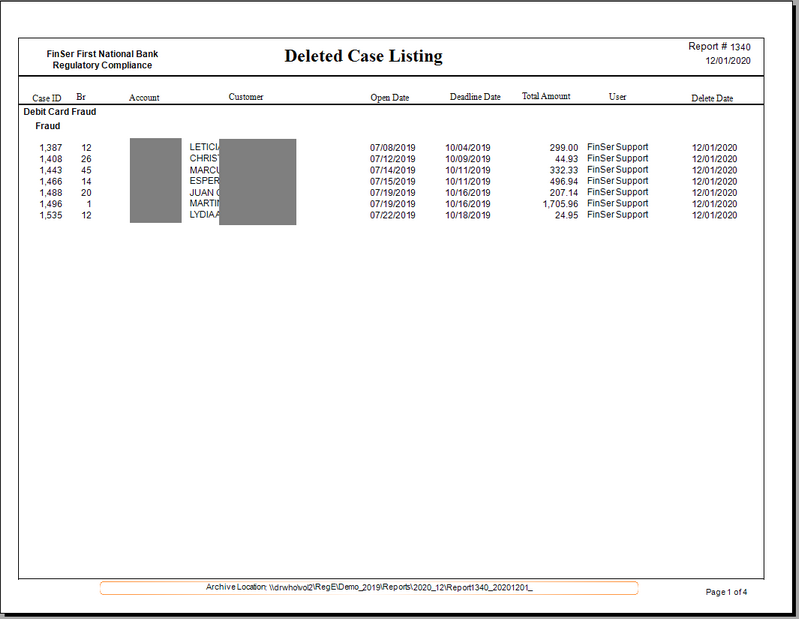Click branch 20 in case 1,488 row
This screenshot has width=799, height=619.
[86, 193]
